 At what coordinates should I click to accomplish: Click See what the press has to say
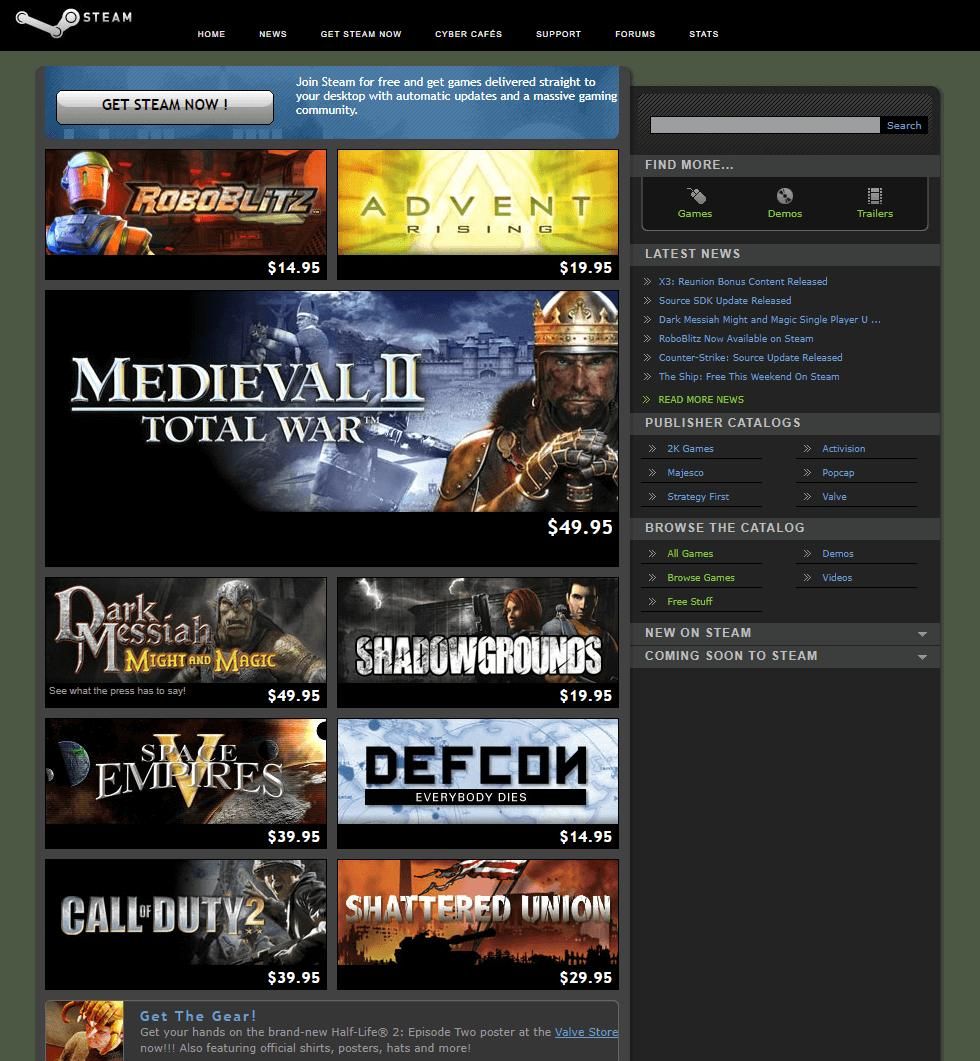pos(117,691)
